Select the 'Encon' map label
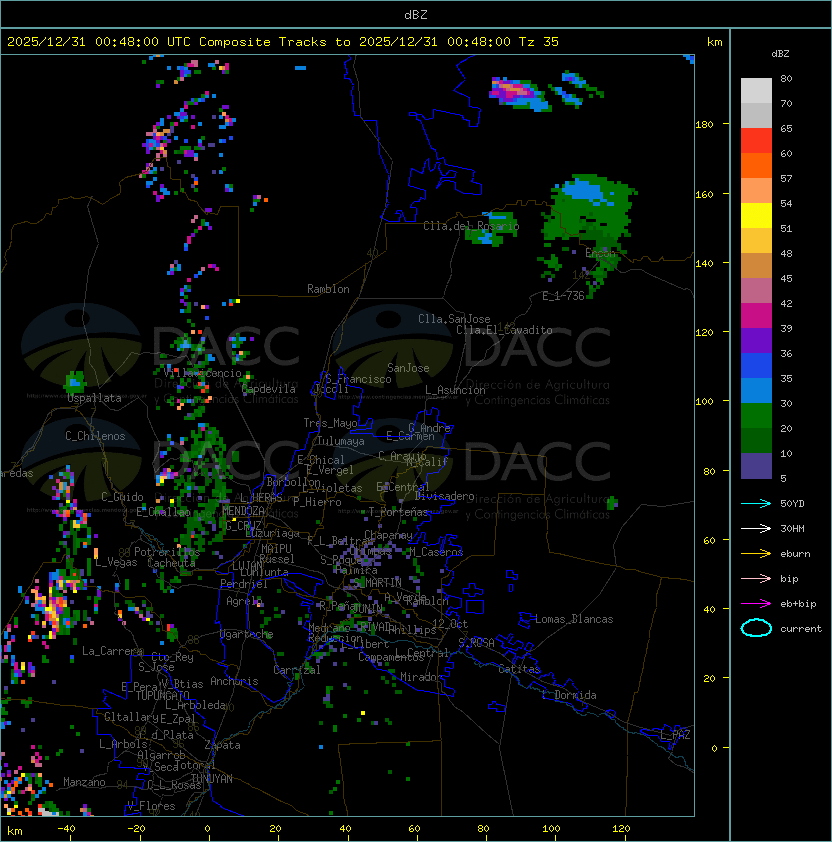 pyautogui.click(x=601, y=253)
